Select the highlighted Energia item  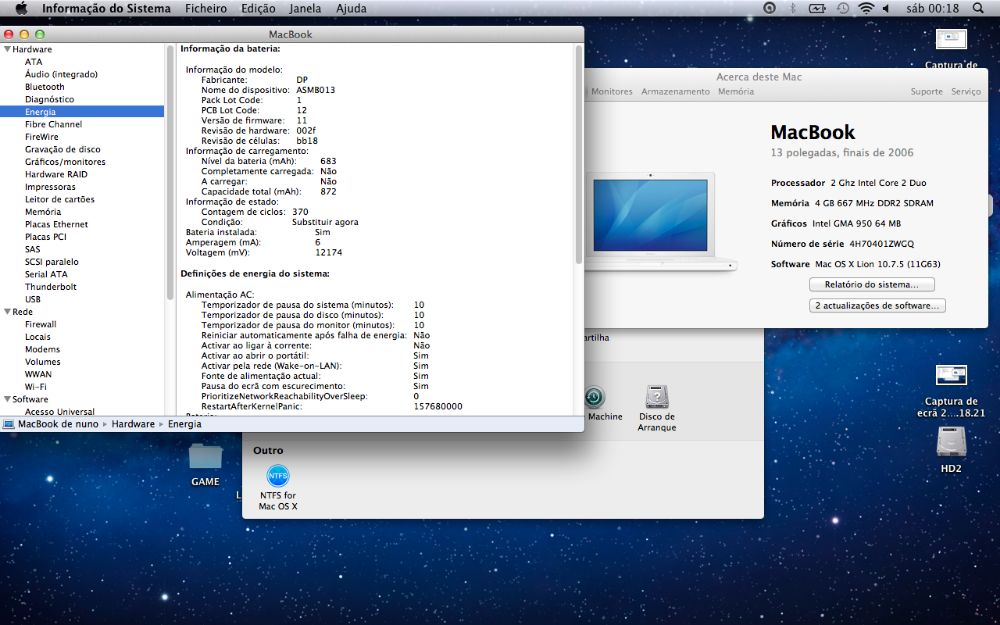pos(82,112)
